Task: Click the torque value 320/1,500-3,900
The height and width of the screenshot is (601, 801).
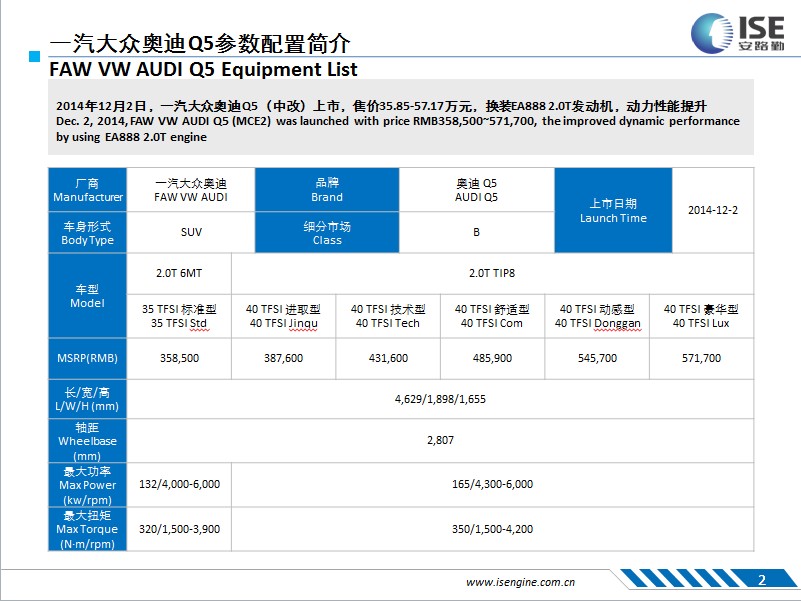Action: point(179,529)
